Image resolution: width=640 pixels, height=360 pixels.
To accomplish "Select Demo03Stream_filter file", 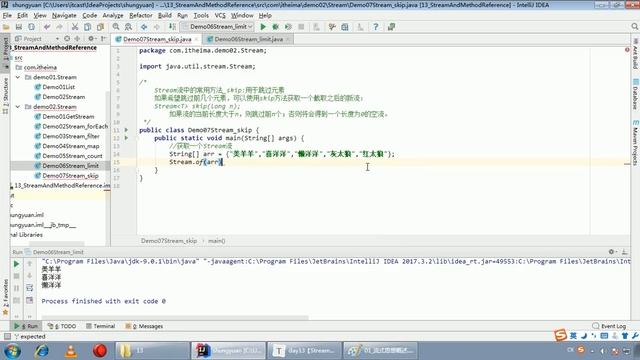I will point(71,136).
